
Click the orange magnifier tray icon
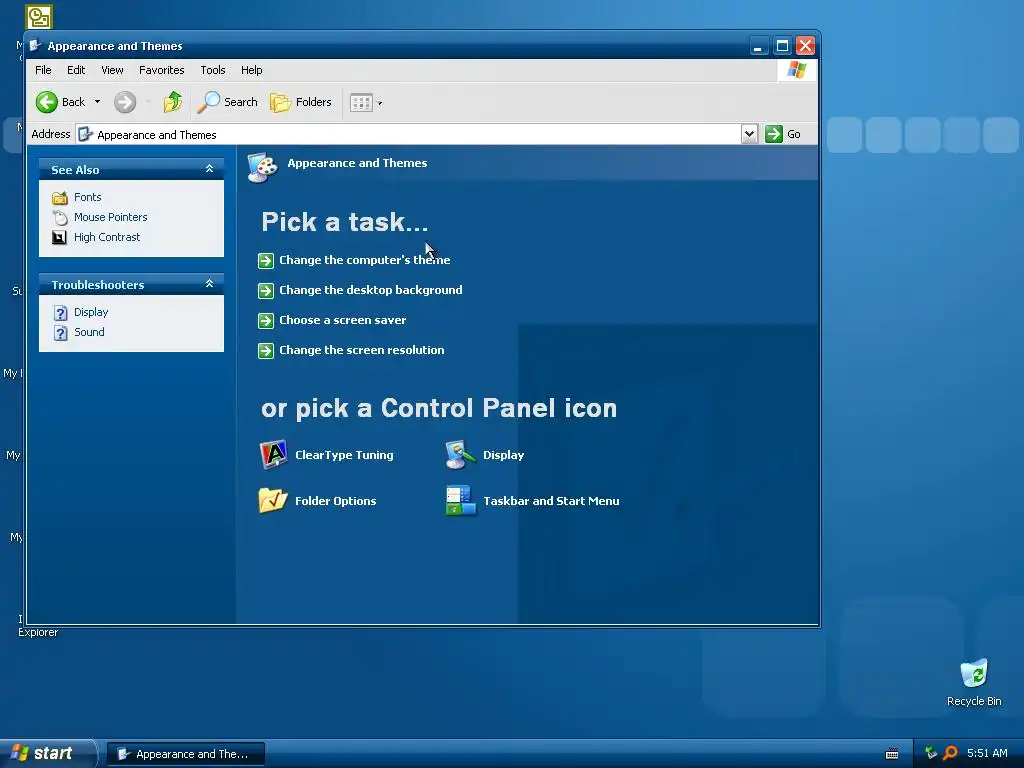point(950,754)
